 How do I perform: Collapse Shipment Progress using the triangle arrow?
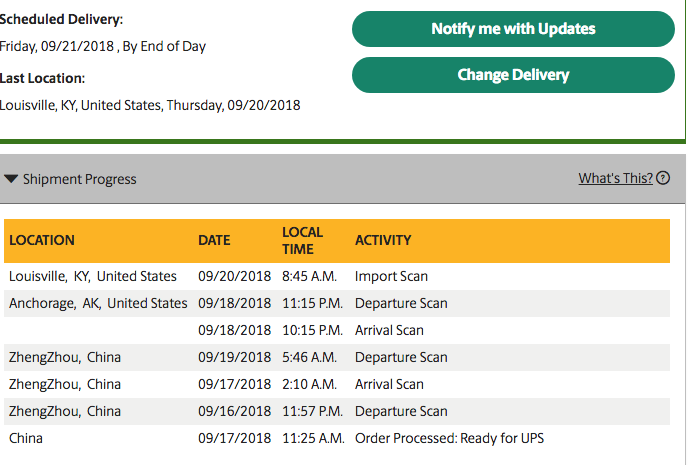pos(11,180)
